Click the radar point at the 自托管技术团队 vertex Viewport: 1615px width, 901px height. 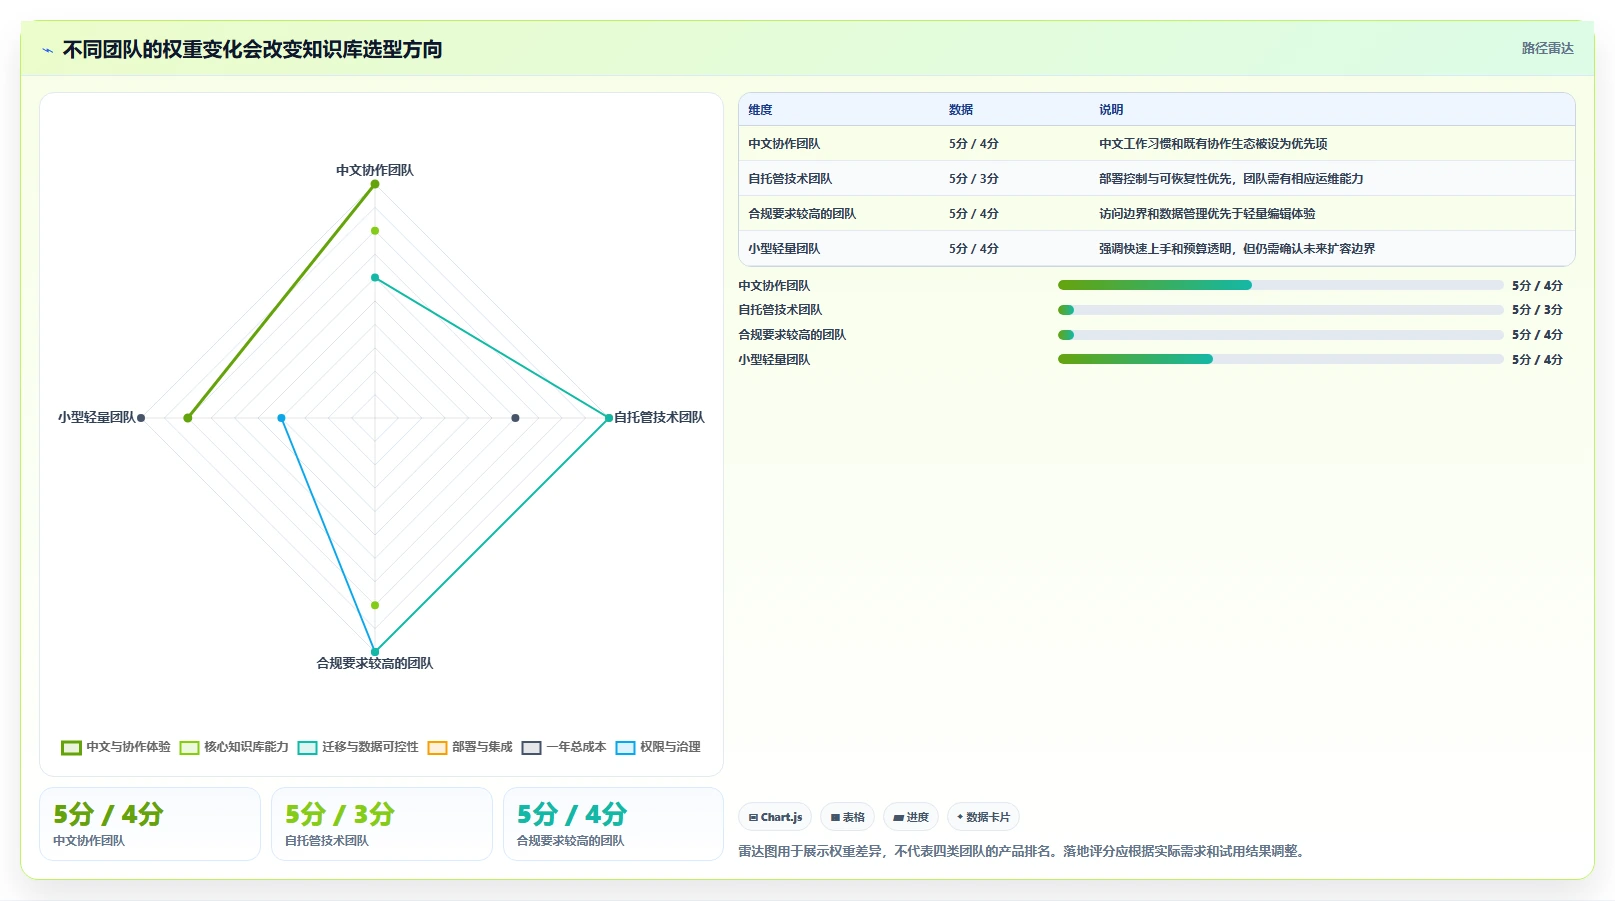pyautogui.click(x=609, y=418)
